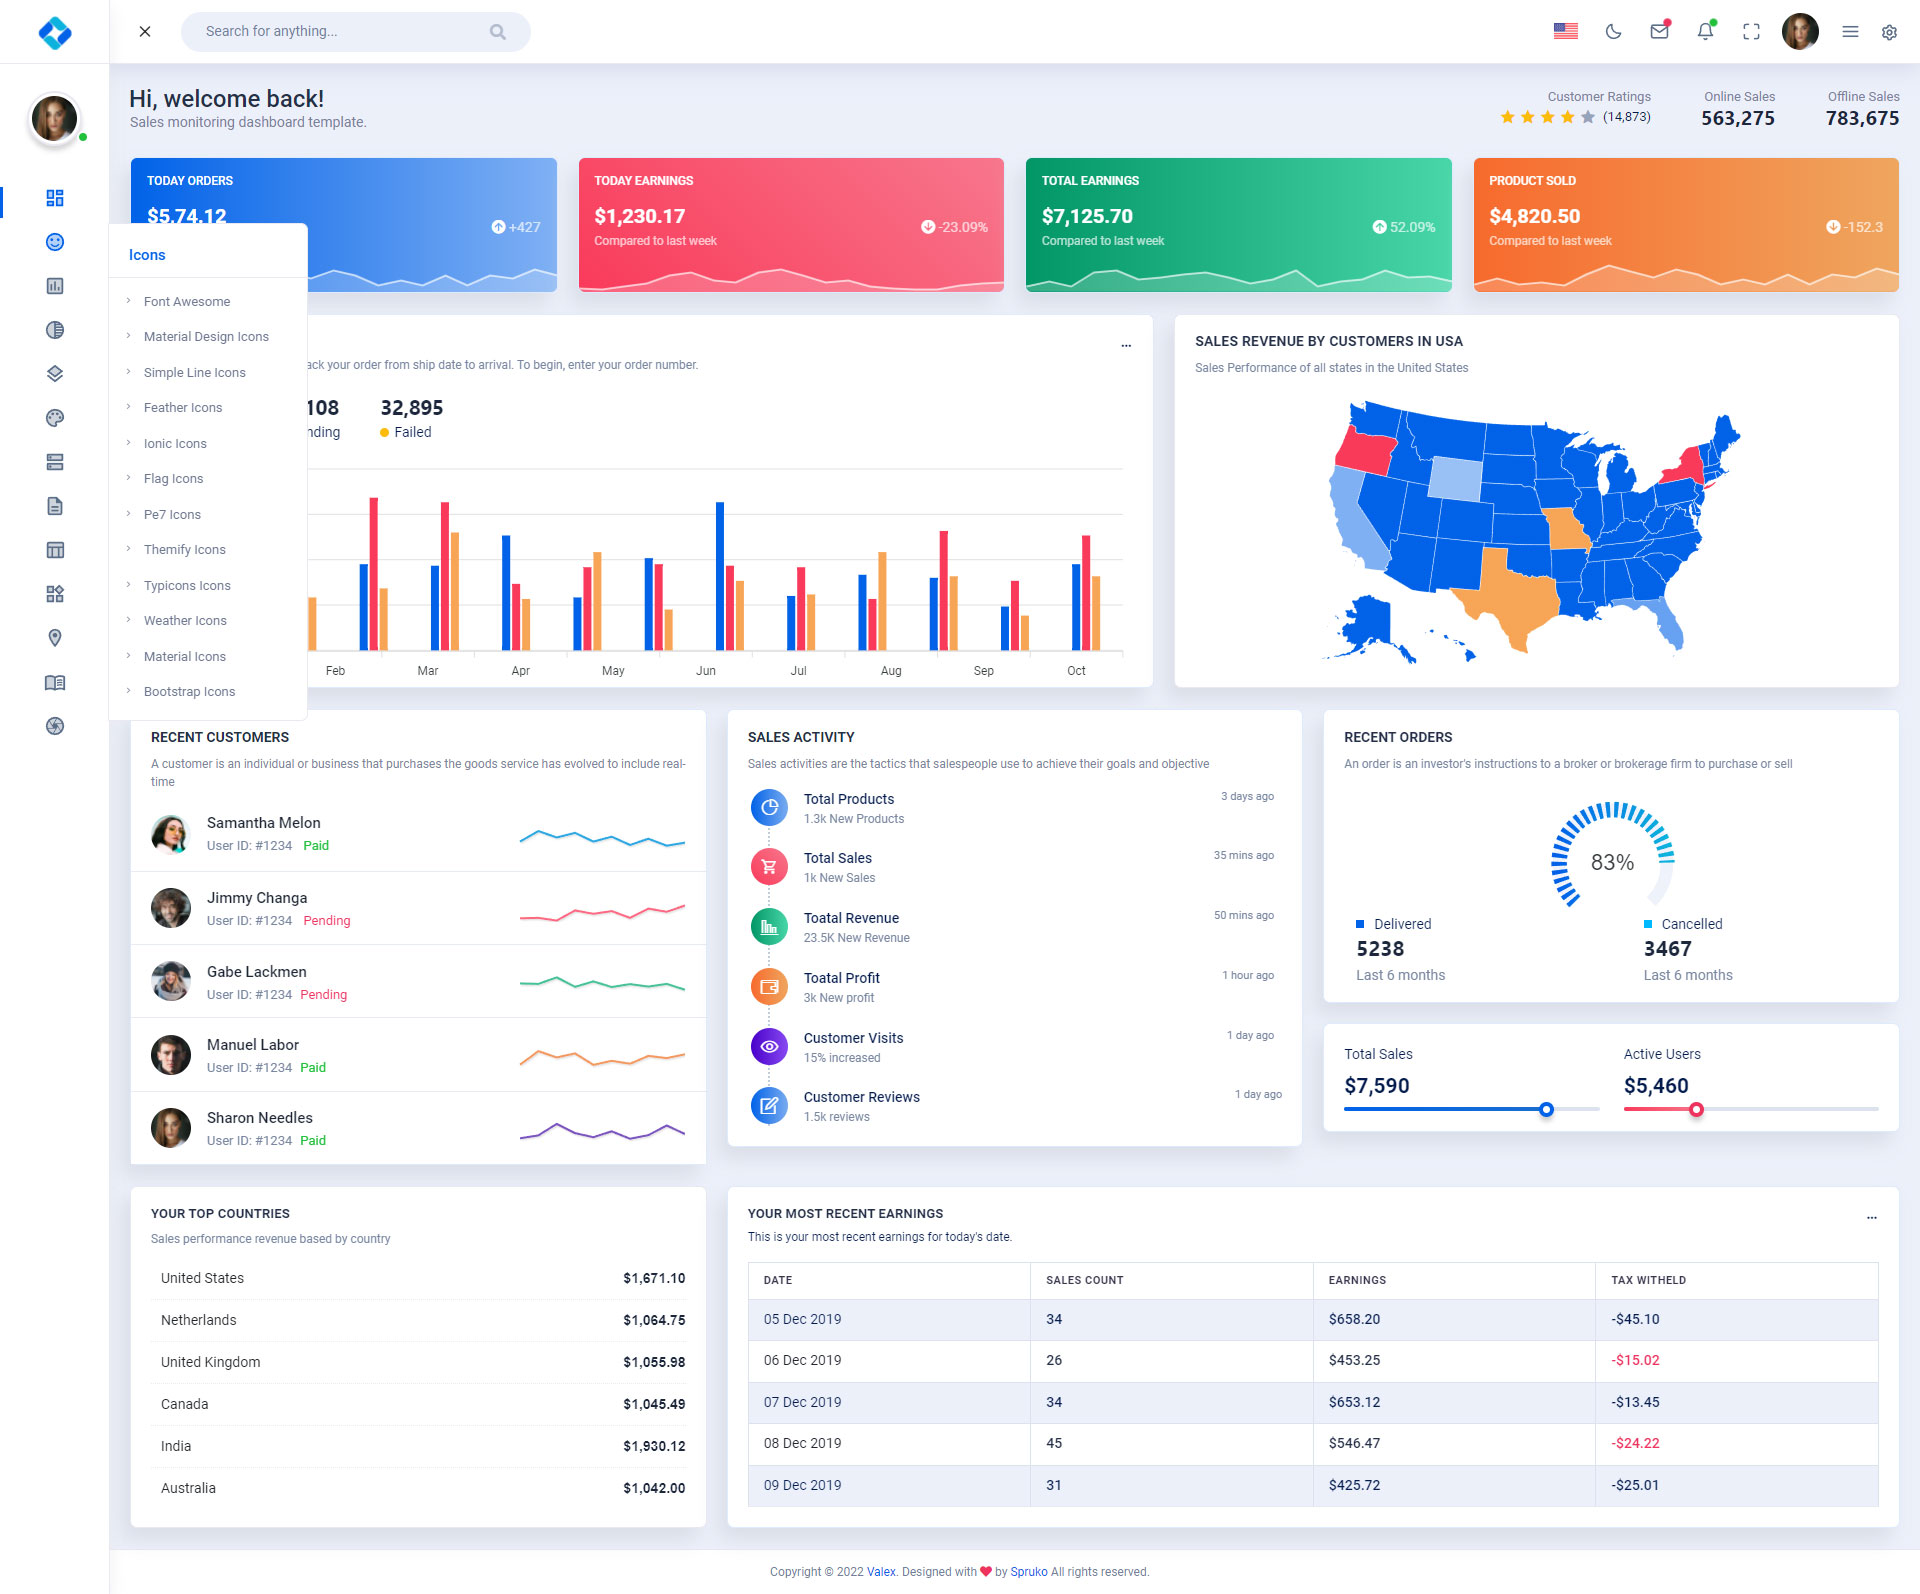
Task: Click the palette sidebar icon
Action: pyautogui.click(x=55, y=418)
